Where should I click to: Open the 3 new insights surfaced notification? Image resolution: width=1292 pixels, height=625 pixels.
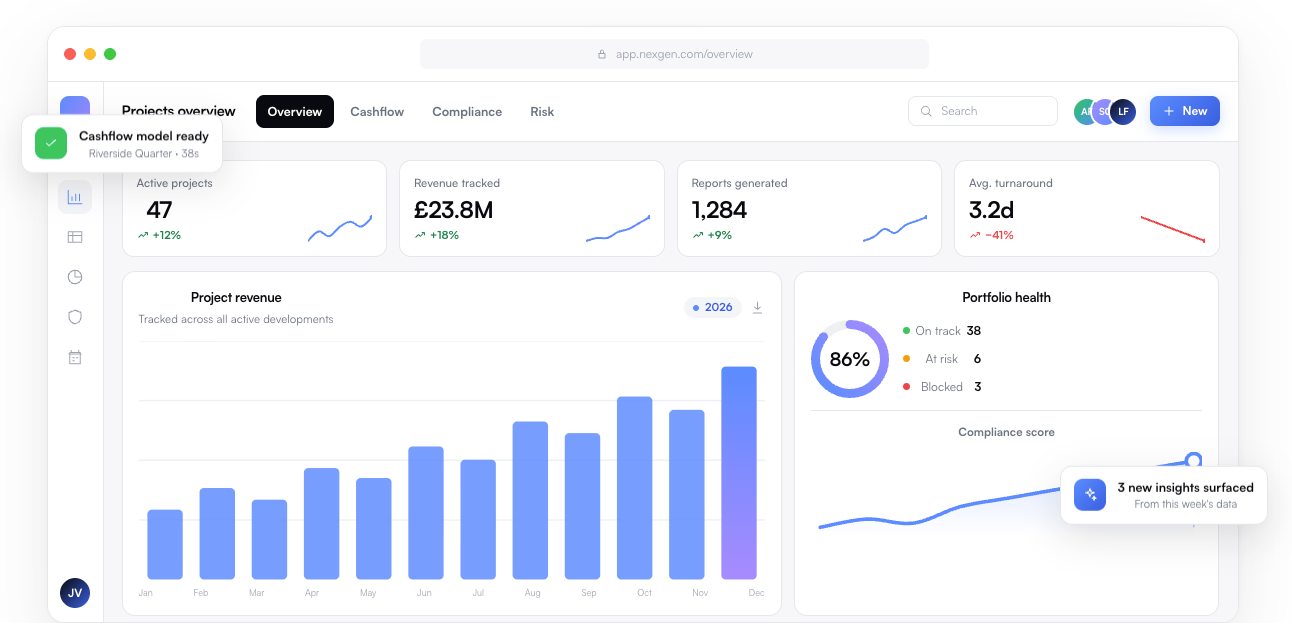pyautogui.click(x=1164, y=495)
